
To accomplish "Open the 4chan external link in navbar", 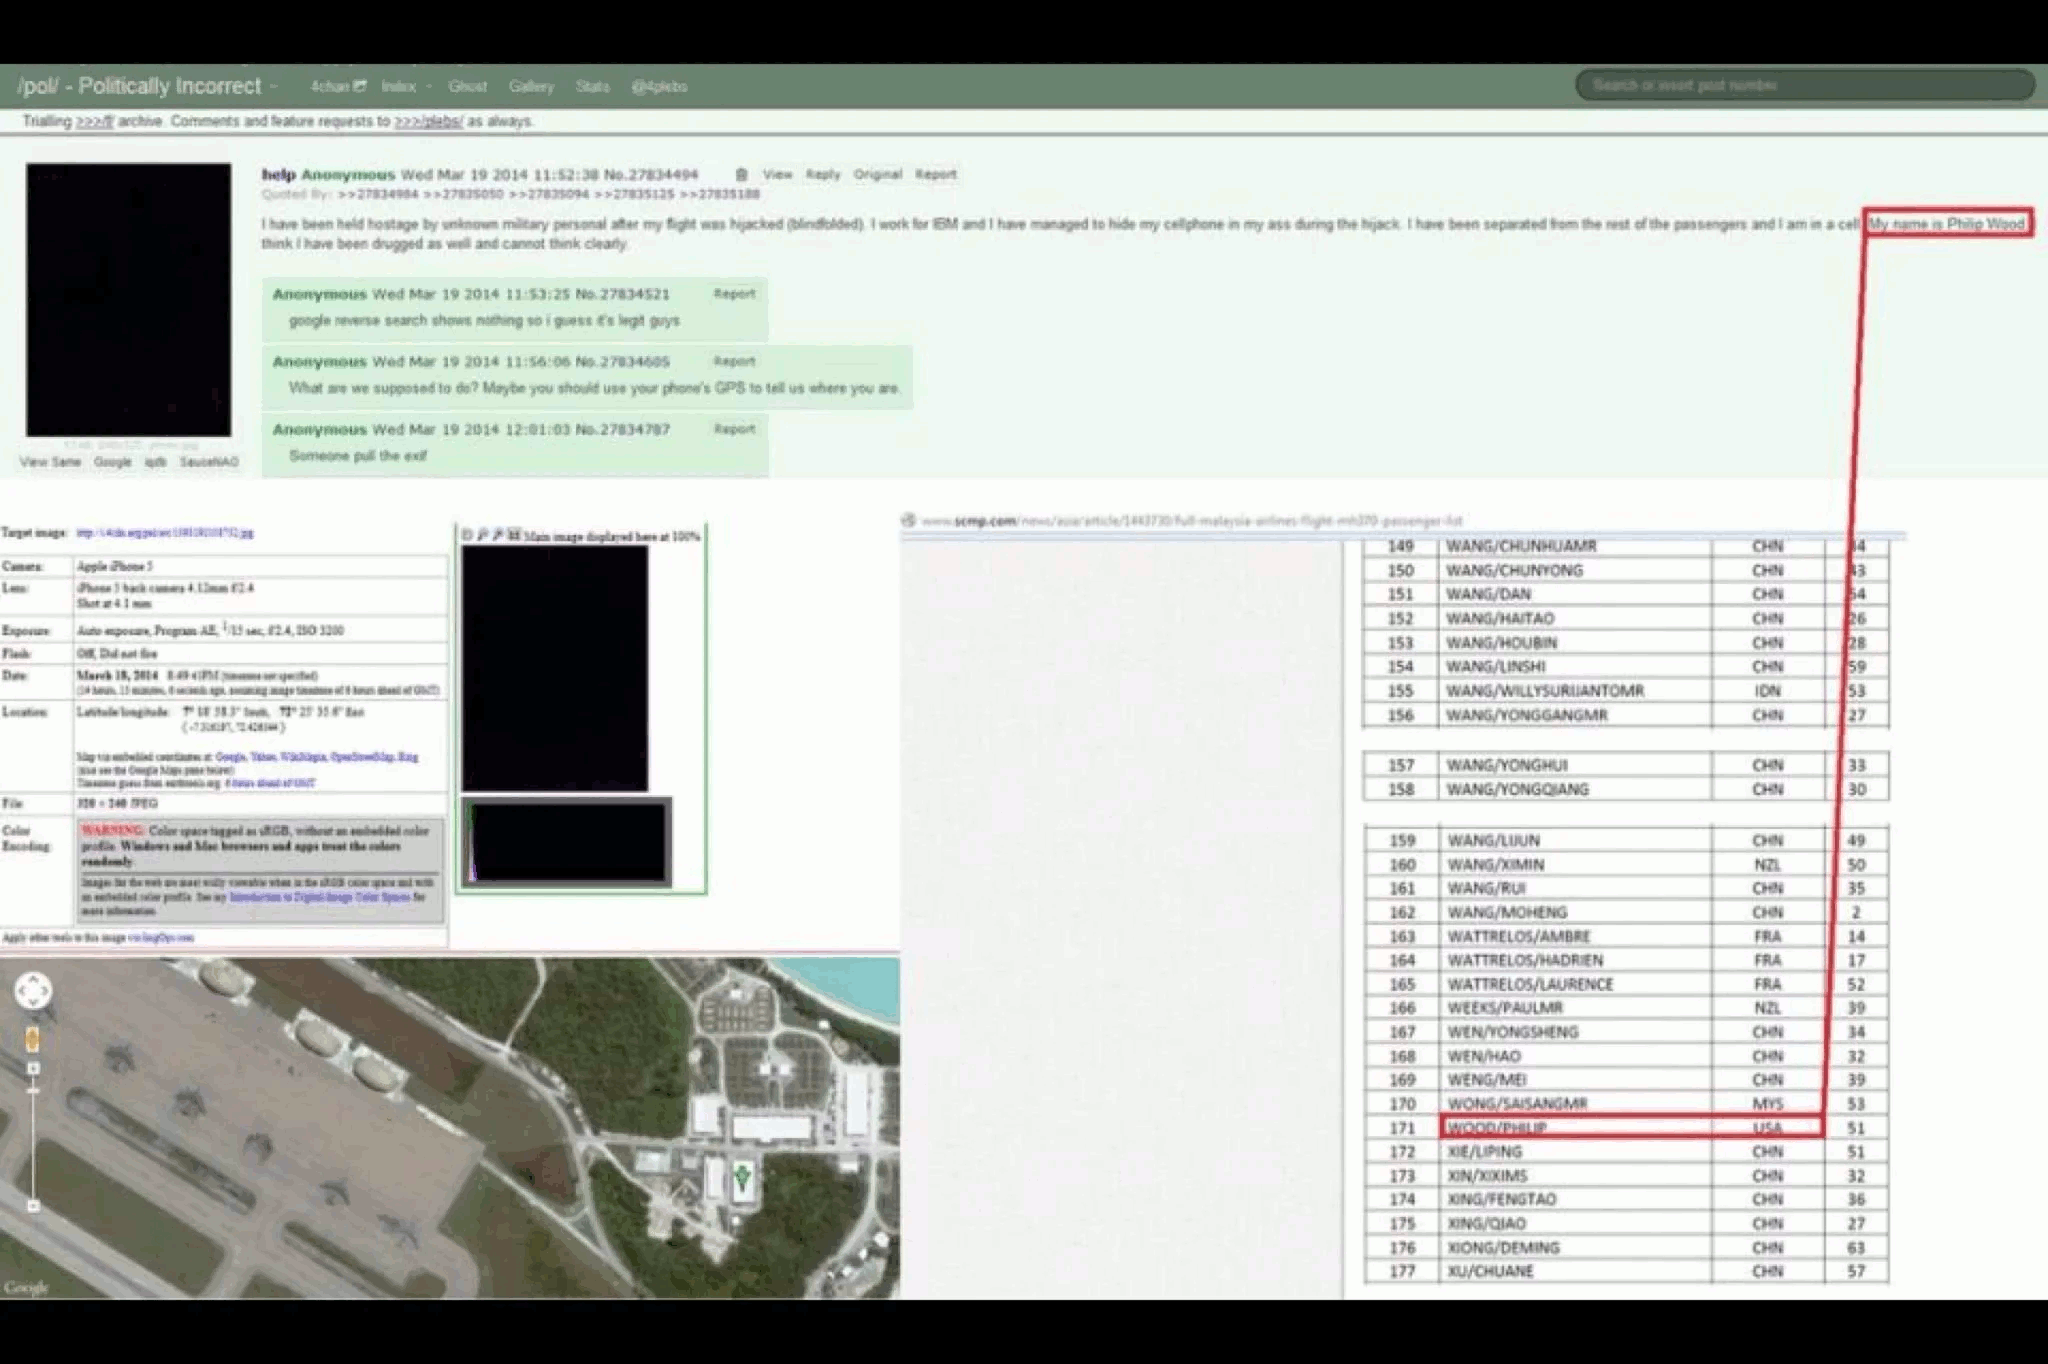I will (338, 86).
